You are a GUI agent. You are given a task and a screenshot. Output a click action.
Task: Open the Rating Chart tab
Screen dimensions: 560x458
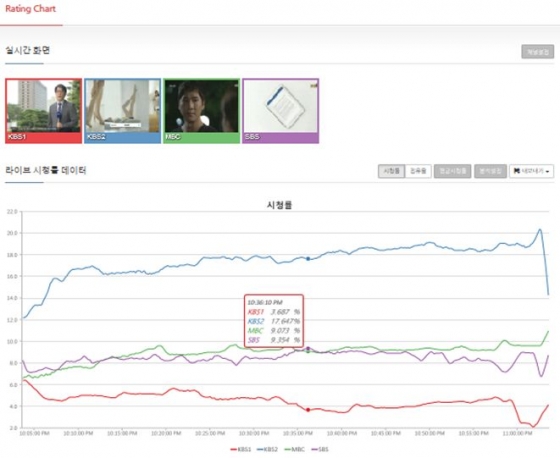coord(30,9)
